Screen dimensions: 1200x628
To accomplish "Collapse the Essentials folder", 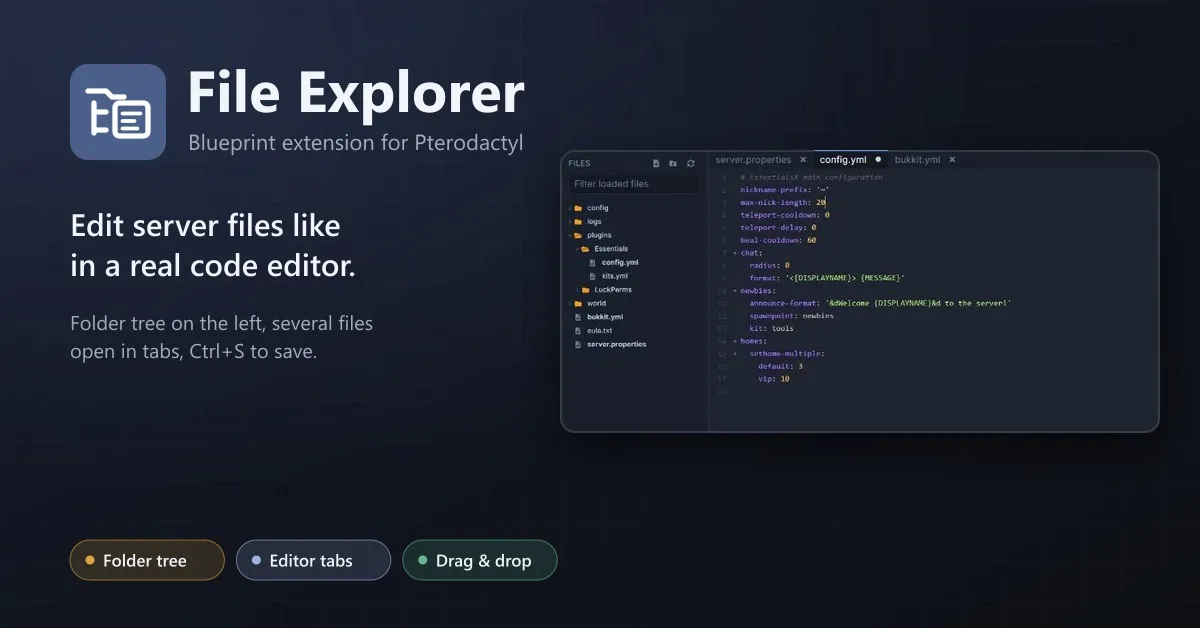I will click(x=578, y=249).
